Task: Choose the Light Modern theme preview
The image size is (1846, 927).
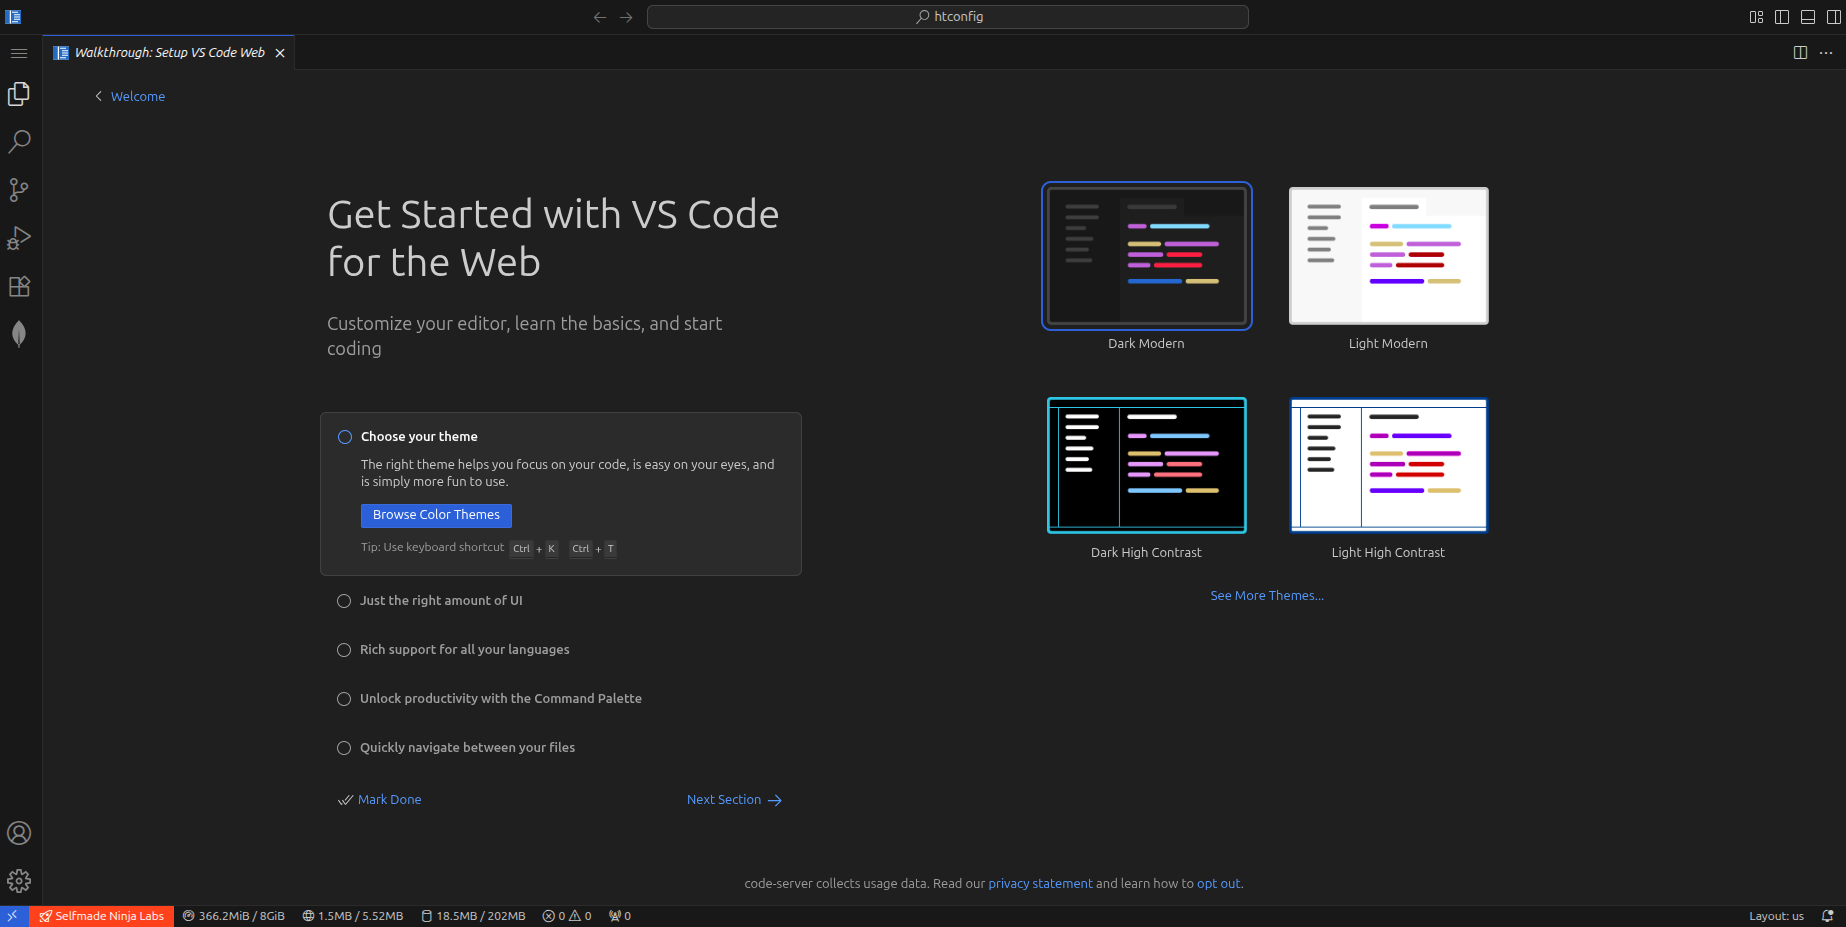Action: coord(1388,257)
